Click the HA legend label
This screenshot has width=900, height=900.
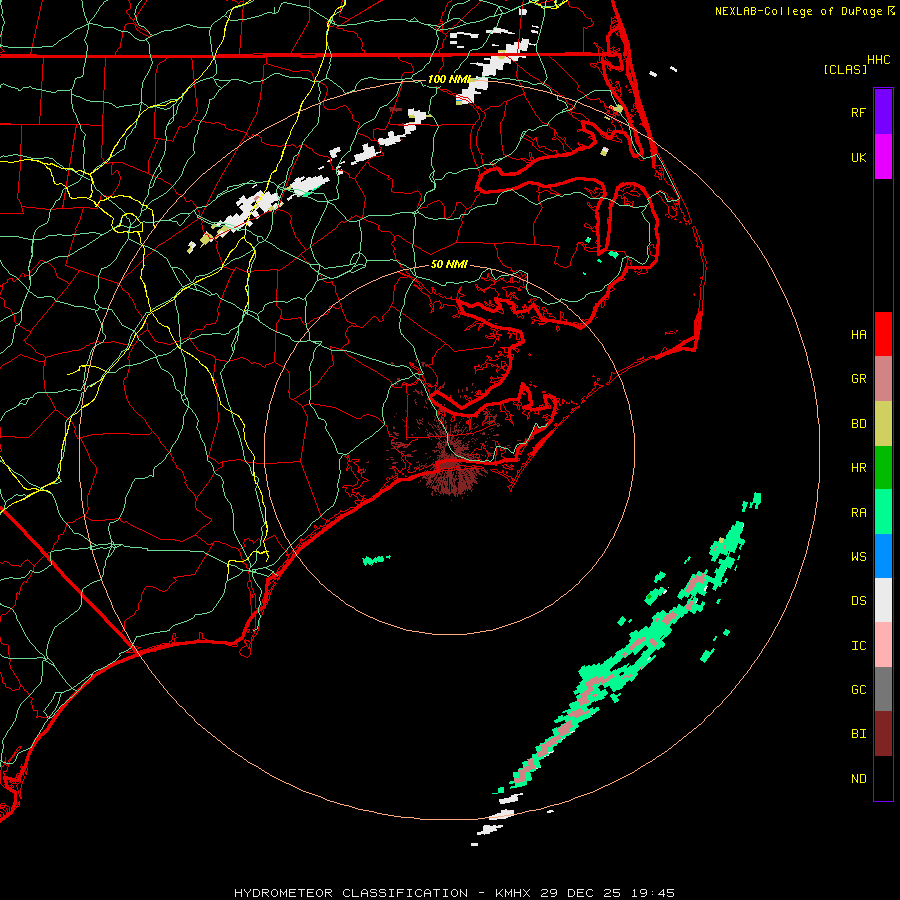pyautogui.click(x=858, y=334)
